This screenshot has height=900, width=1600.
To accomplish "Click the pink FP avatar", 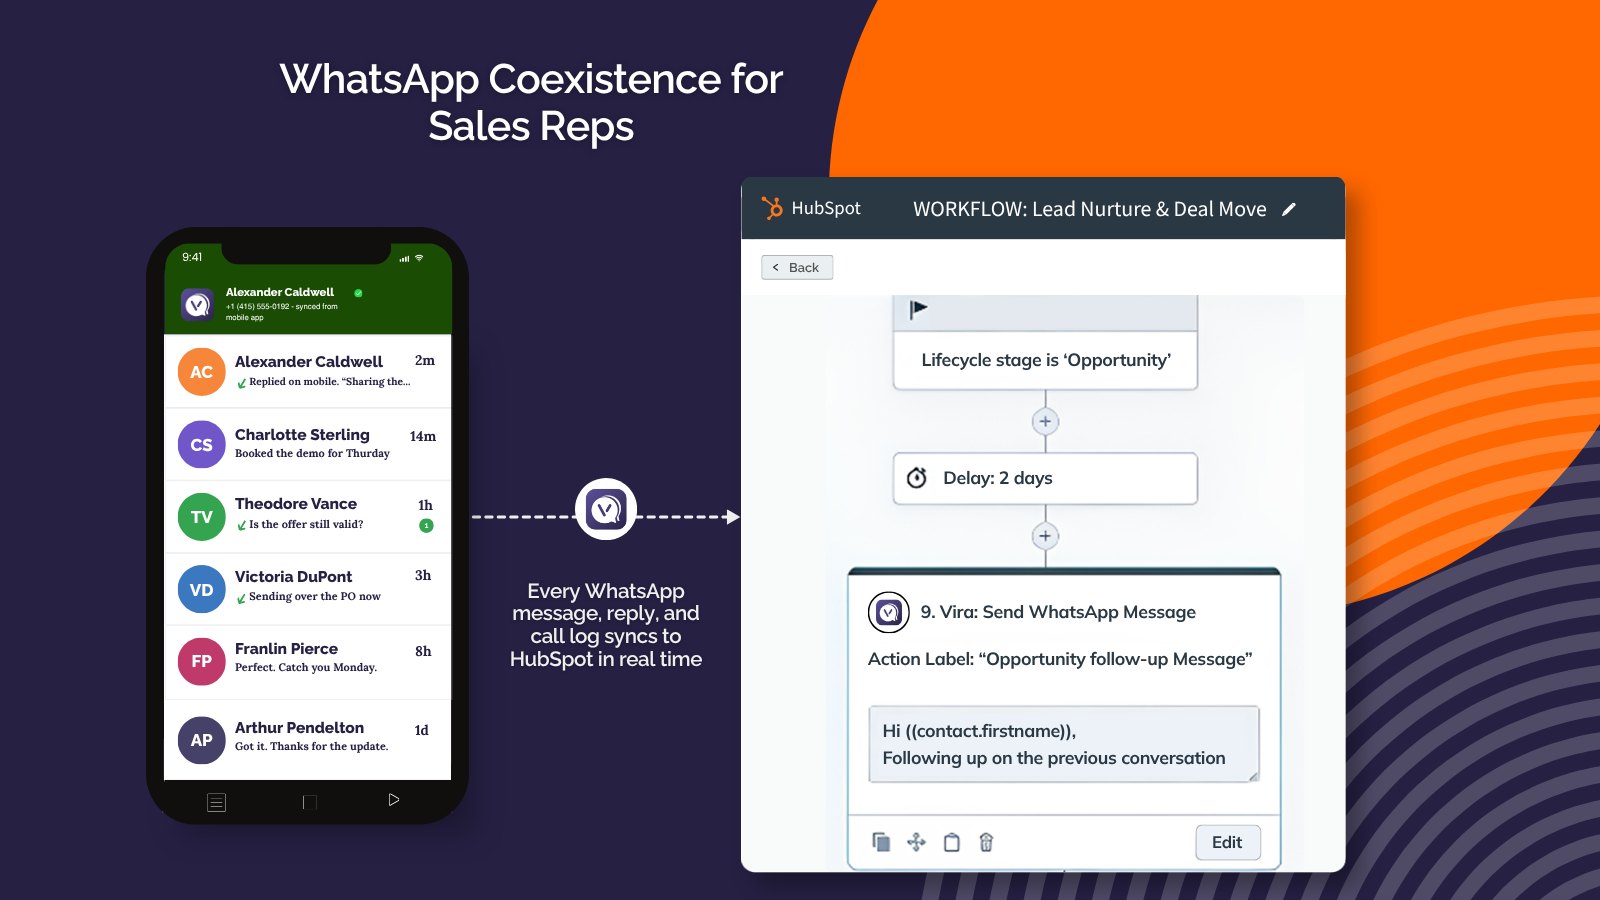I will pos(202,661).
